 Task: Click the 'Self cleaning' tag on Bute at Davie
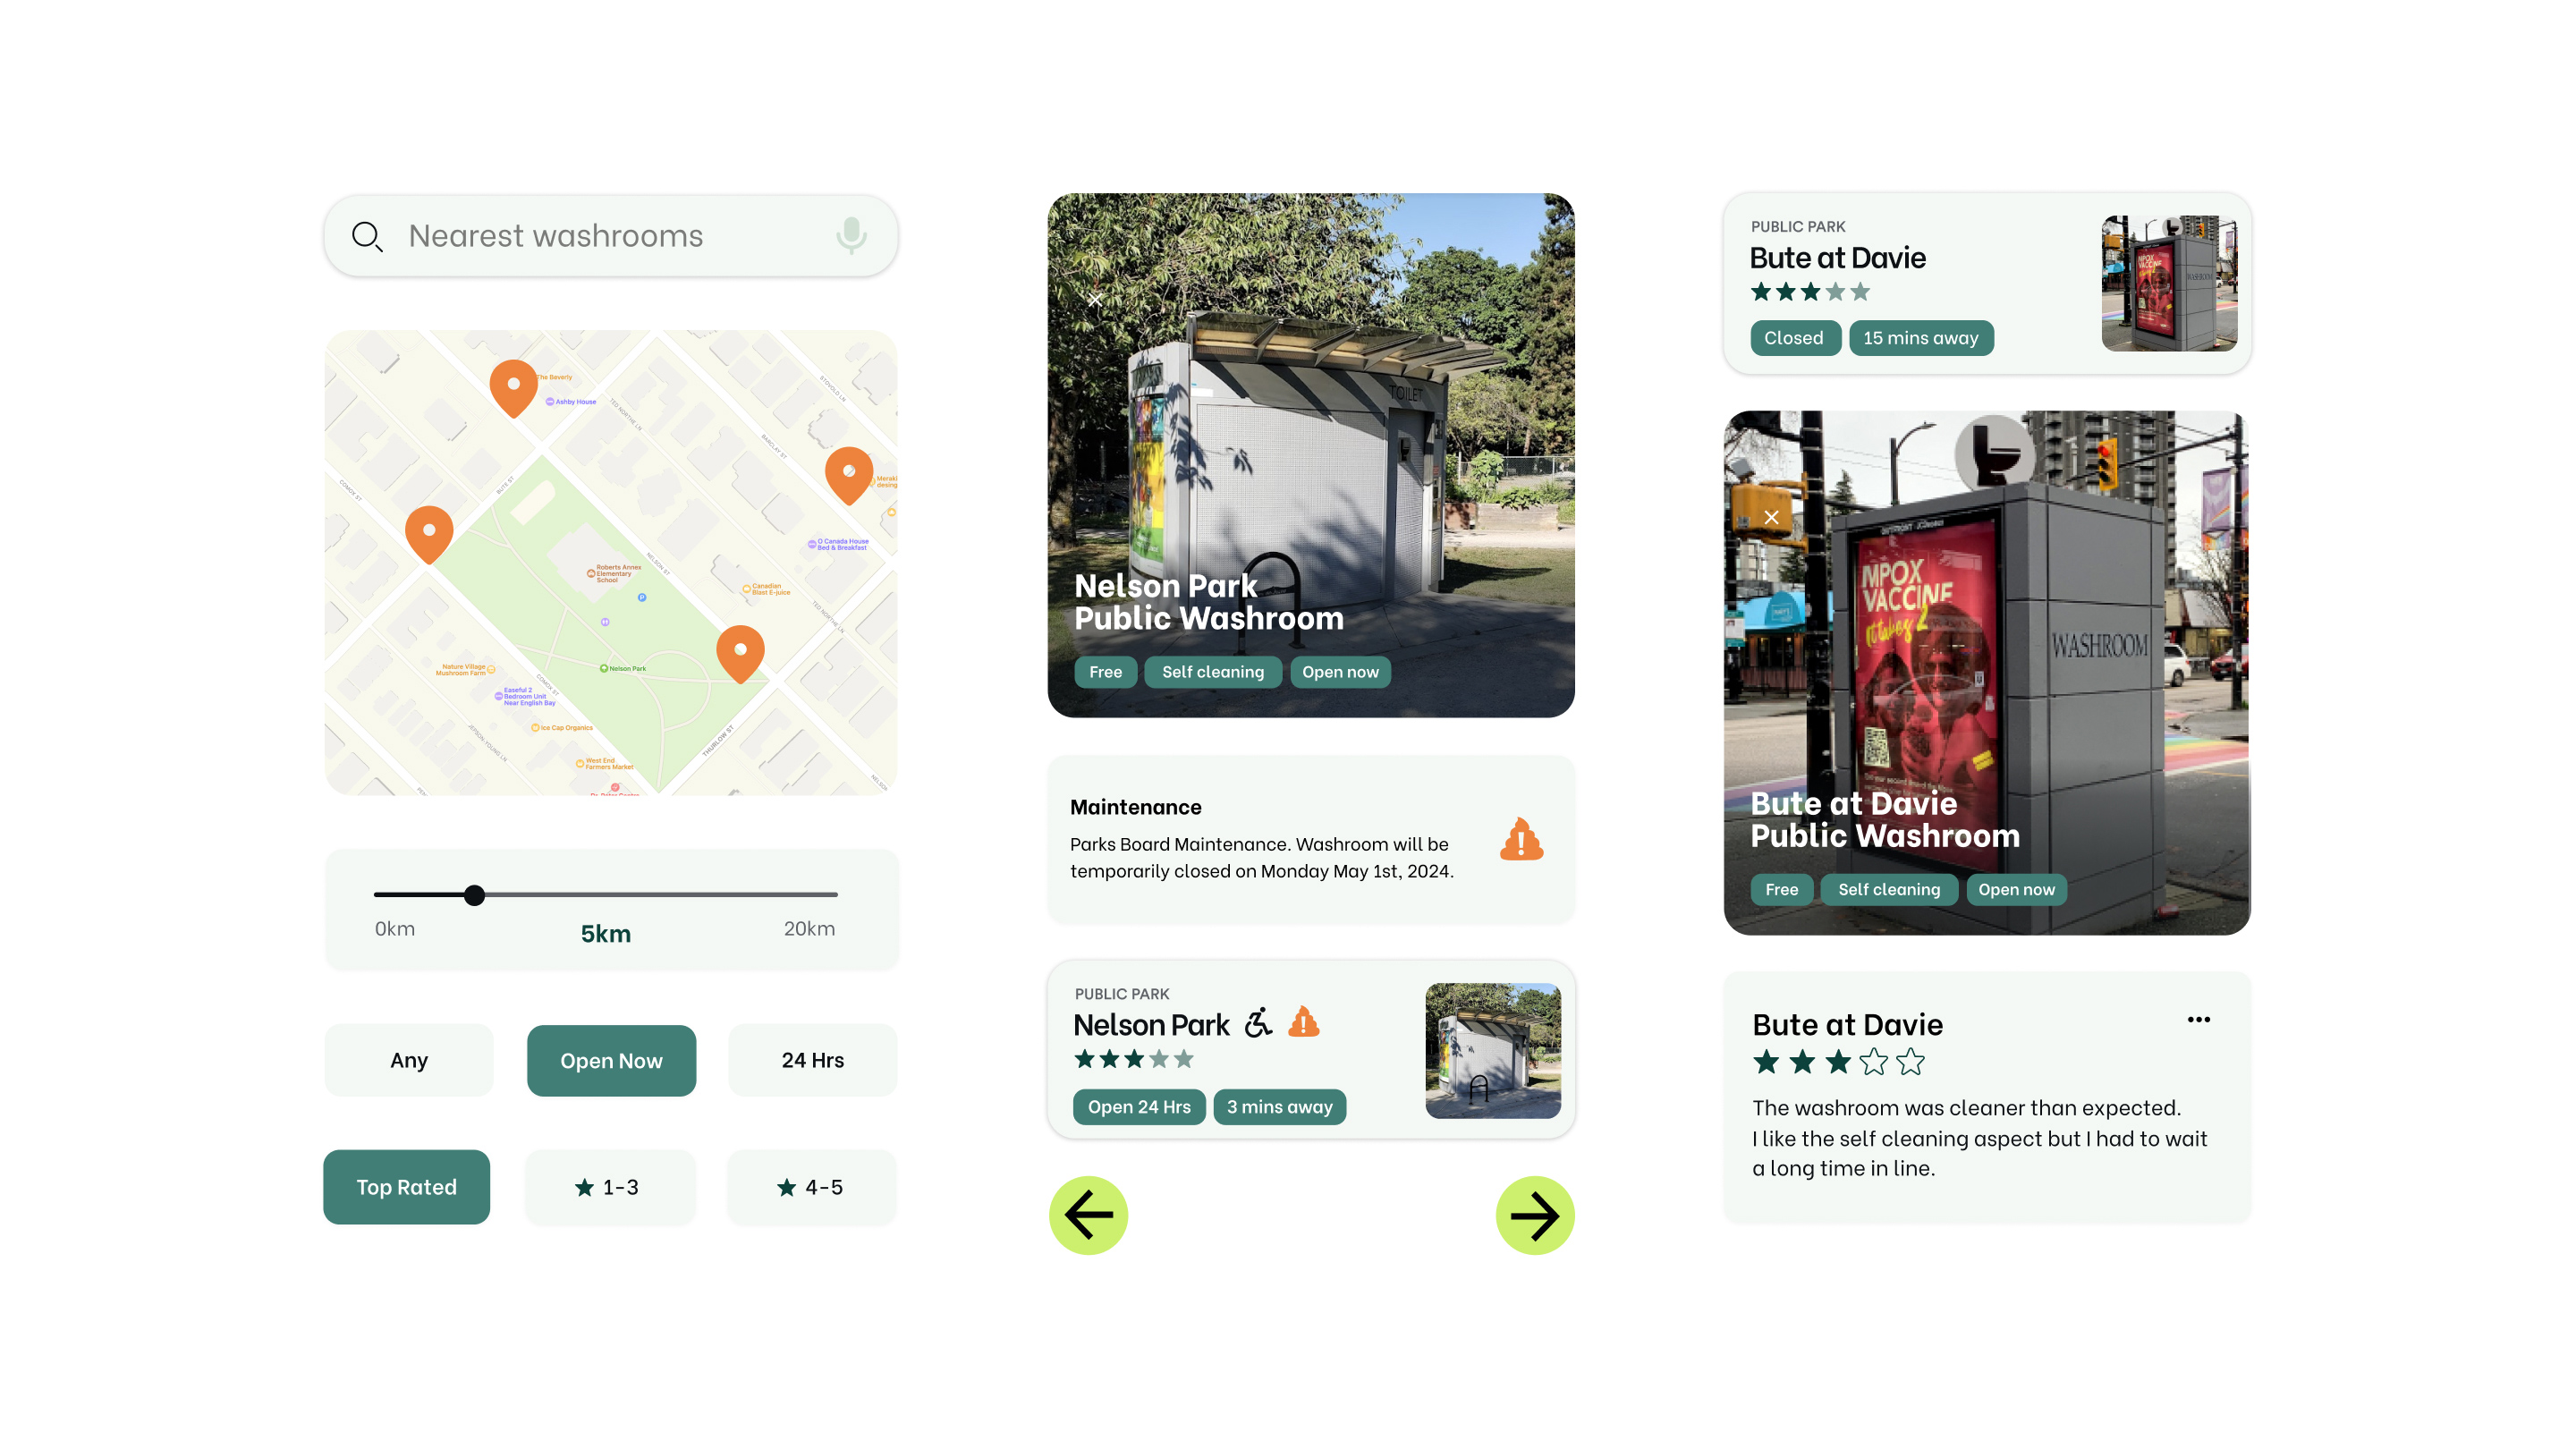(x=1888, y=888)
